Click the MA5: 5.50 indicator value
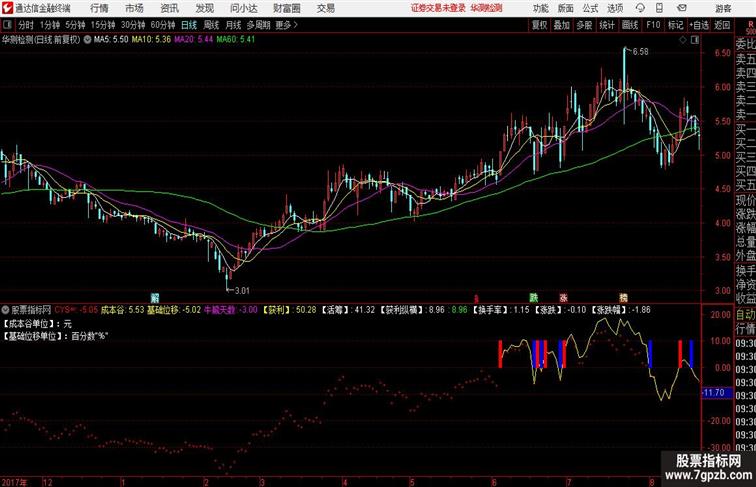This screenshot has width=756, height=487. tap(111, 40)
